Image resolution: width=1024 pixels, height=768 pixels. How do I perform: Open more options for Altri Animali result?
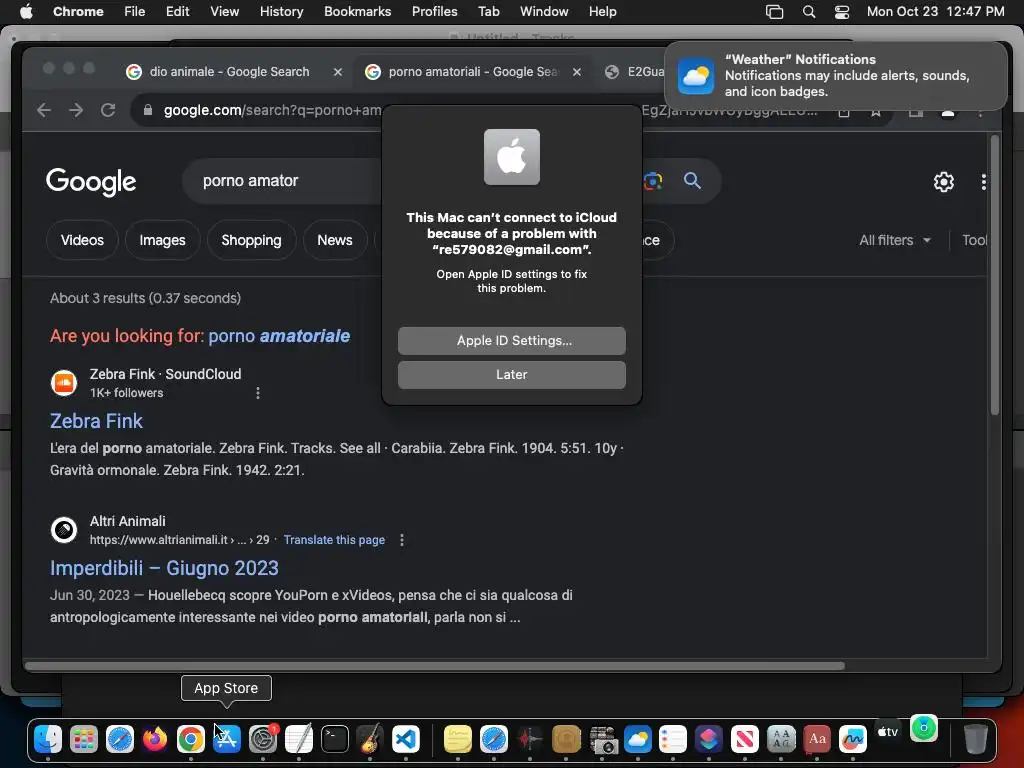tap(402, 540)
